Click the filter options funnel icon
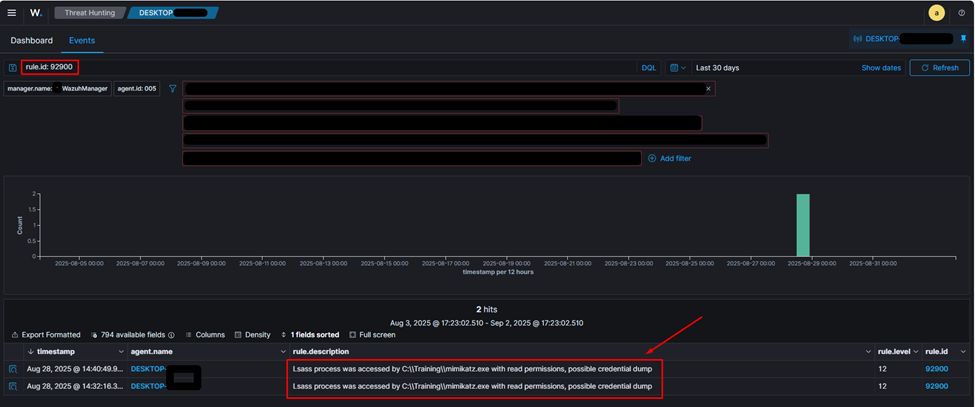Screen dimensions: 975x407 pos(172,89)
